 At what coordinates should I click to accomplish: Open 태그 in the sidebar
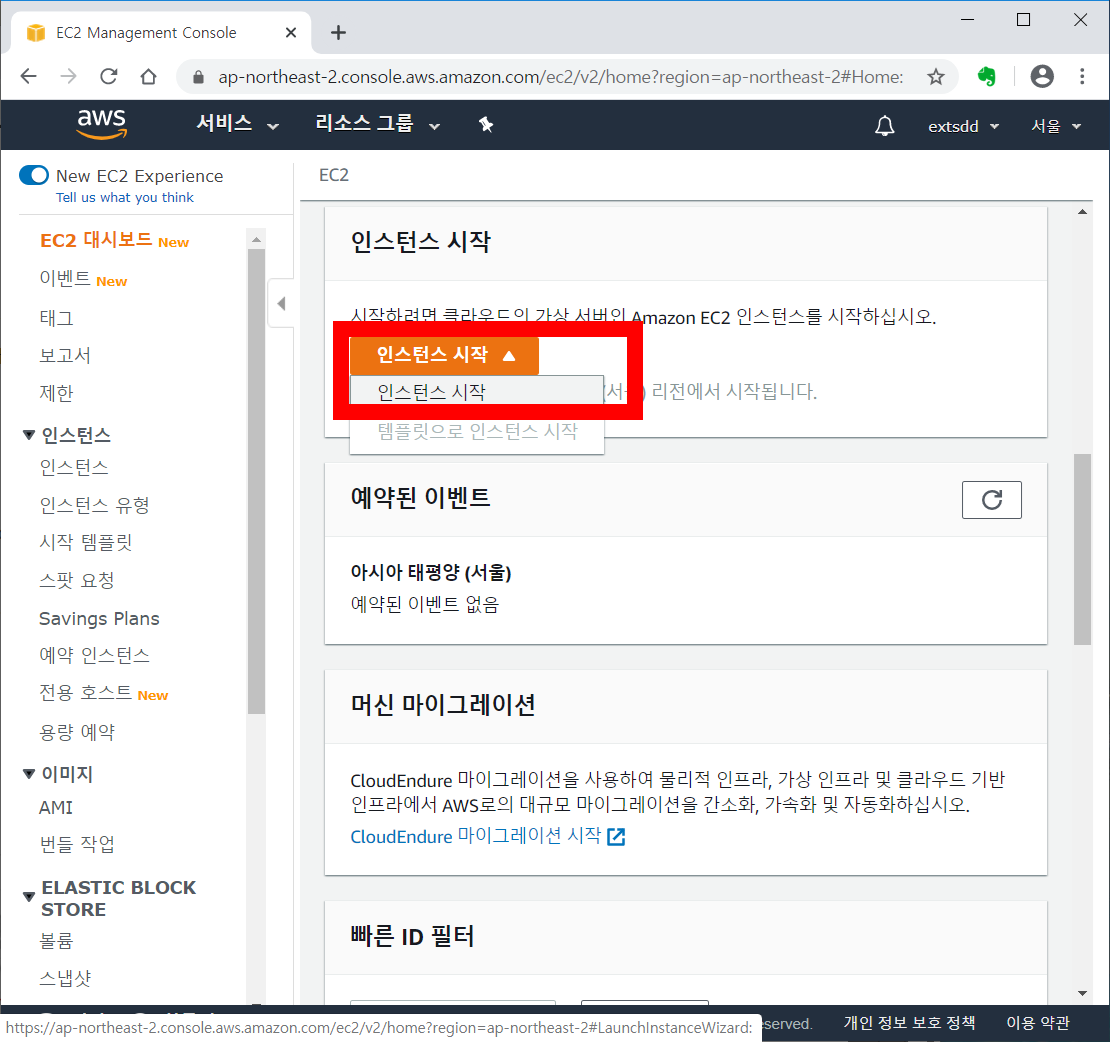(57, 318)
